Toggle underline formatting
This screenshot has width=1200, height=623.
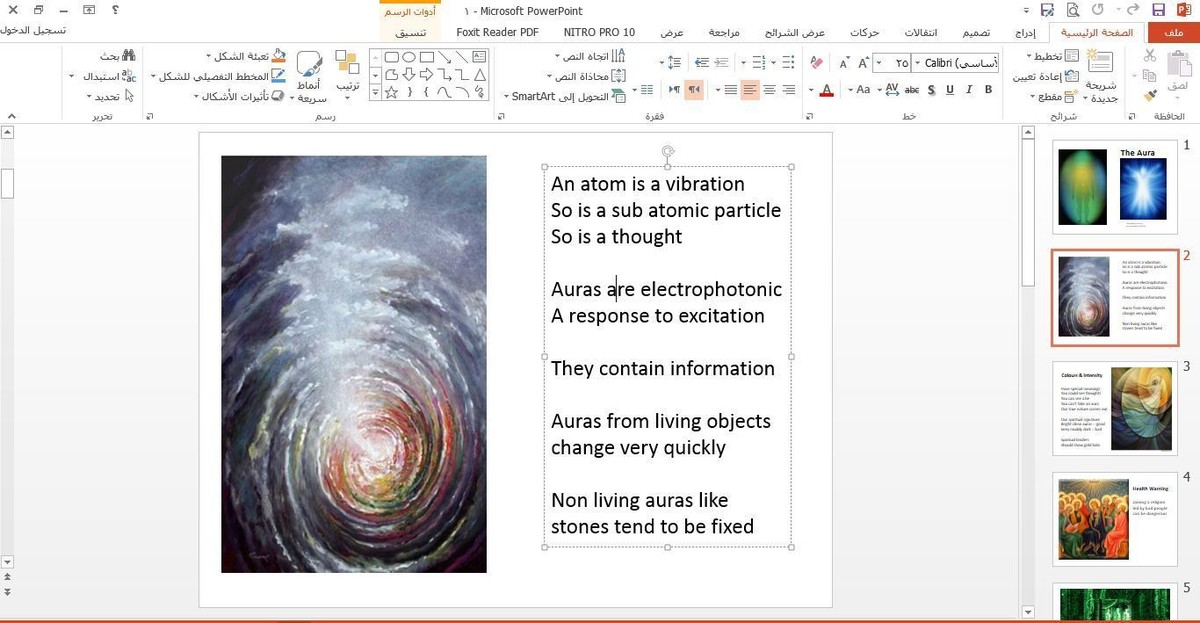click(950, 90)
